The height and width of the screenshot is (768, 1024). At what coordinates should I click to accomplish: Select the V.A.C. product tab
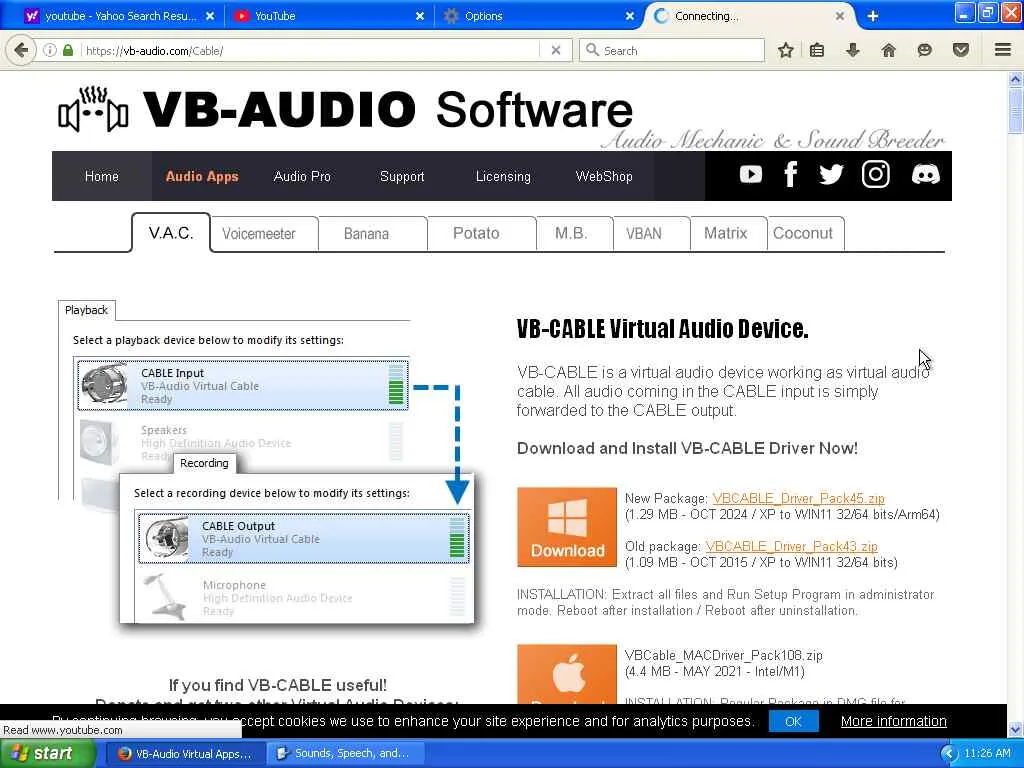coord(171,232)
